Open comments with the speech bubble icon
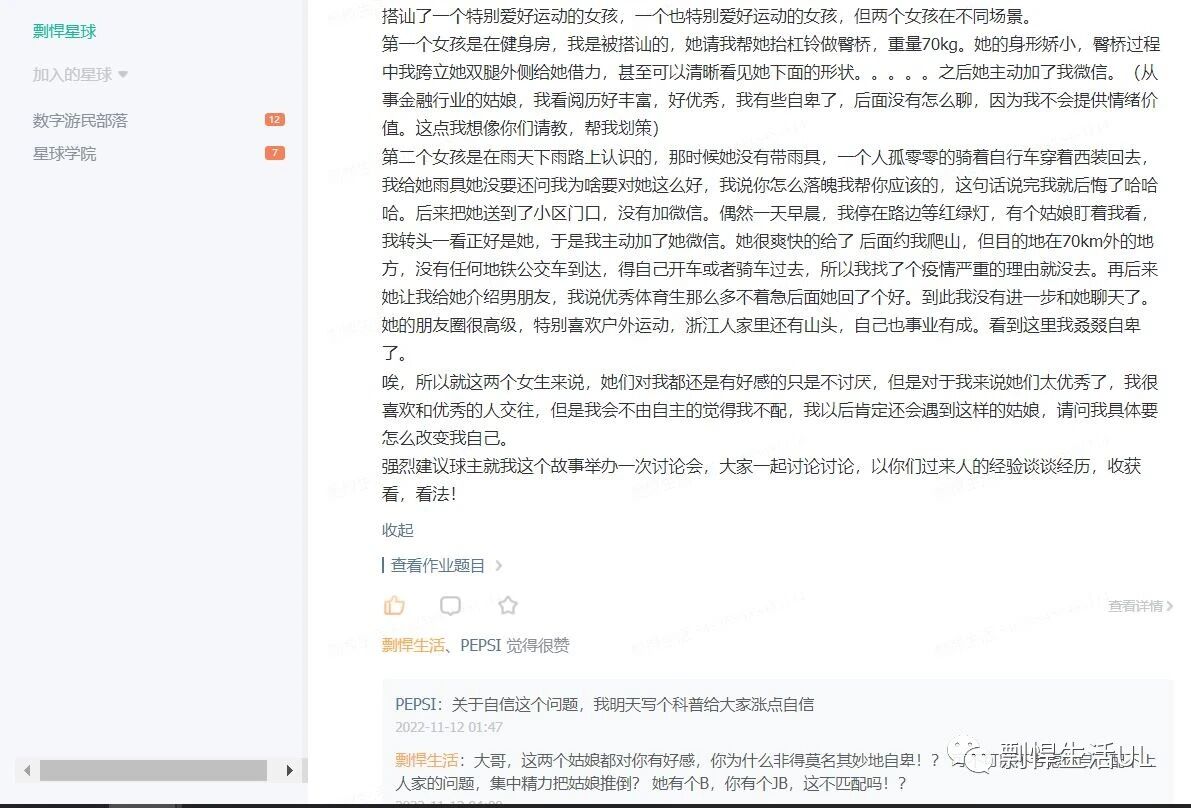Image resolution: width=1191 pixels, height=808 pixels. pos(450,605)
